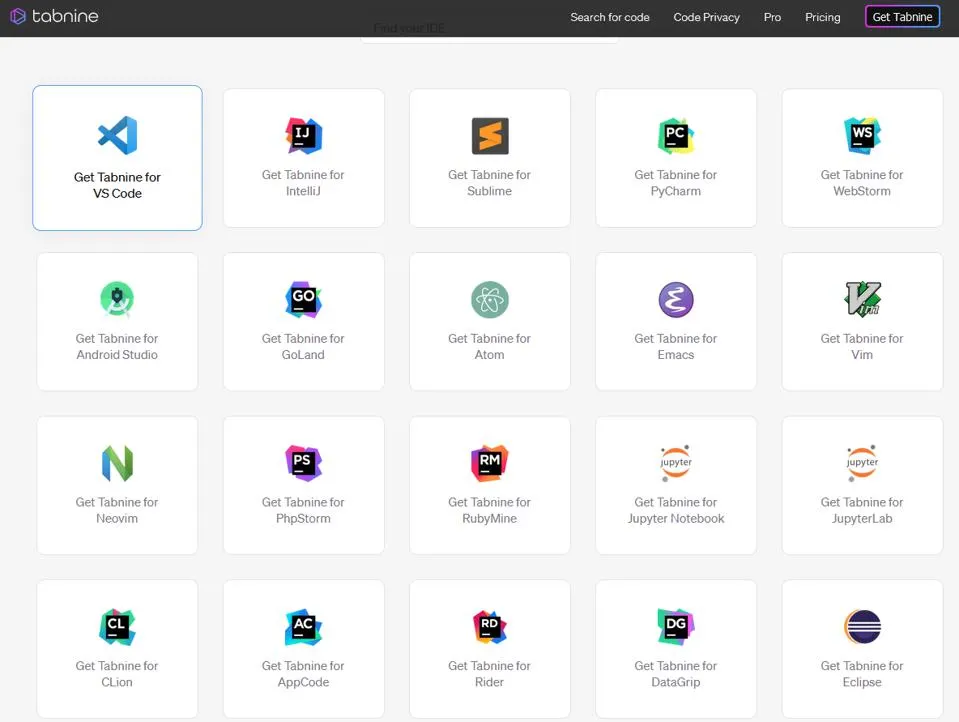959x722 pixels.
Task: Select the Vim logo icon
Action: 862,299
